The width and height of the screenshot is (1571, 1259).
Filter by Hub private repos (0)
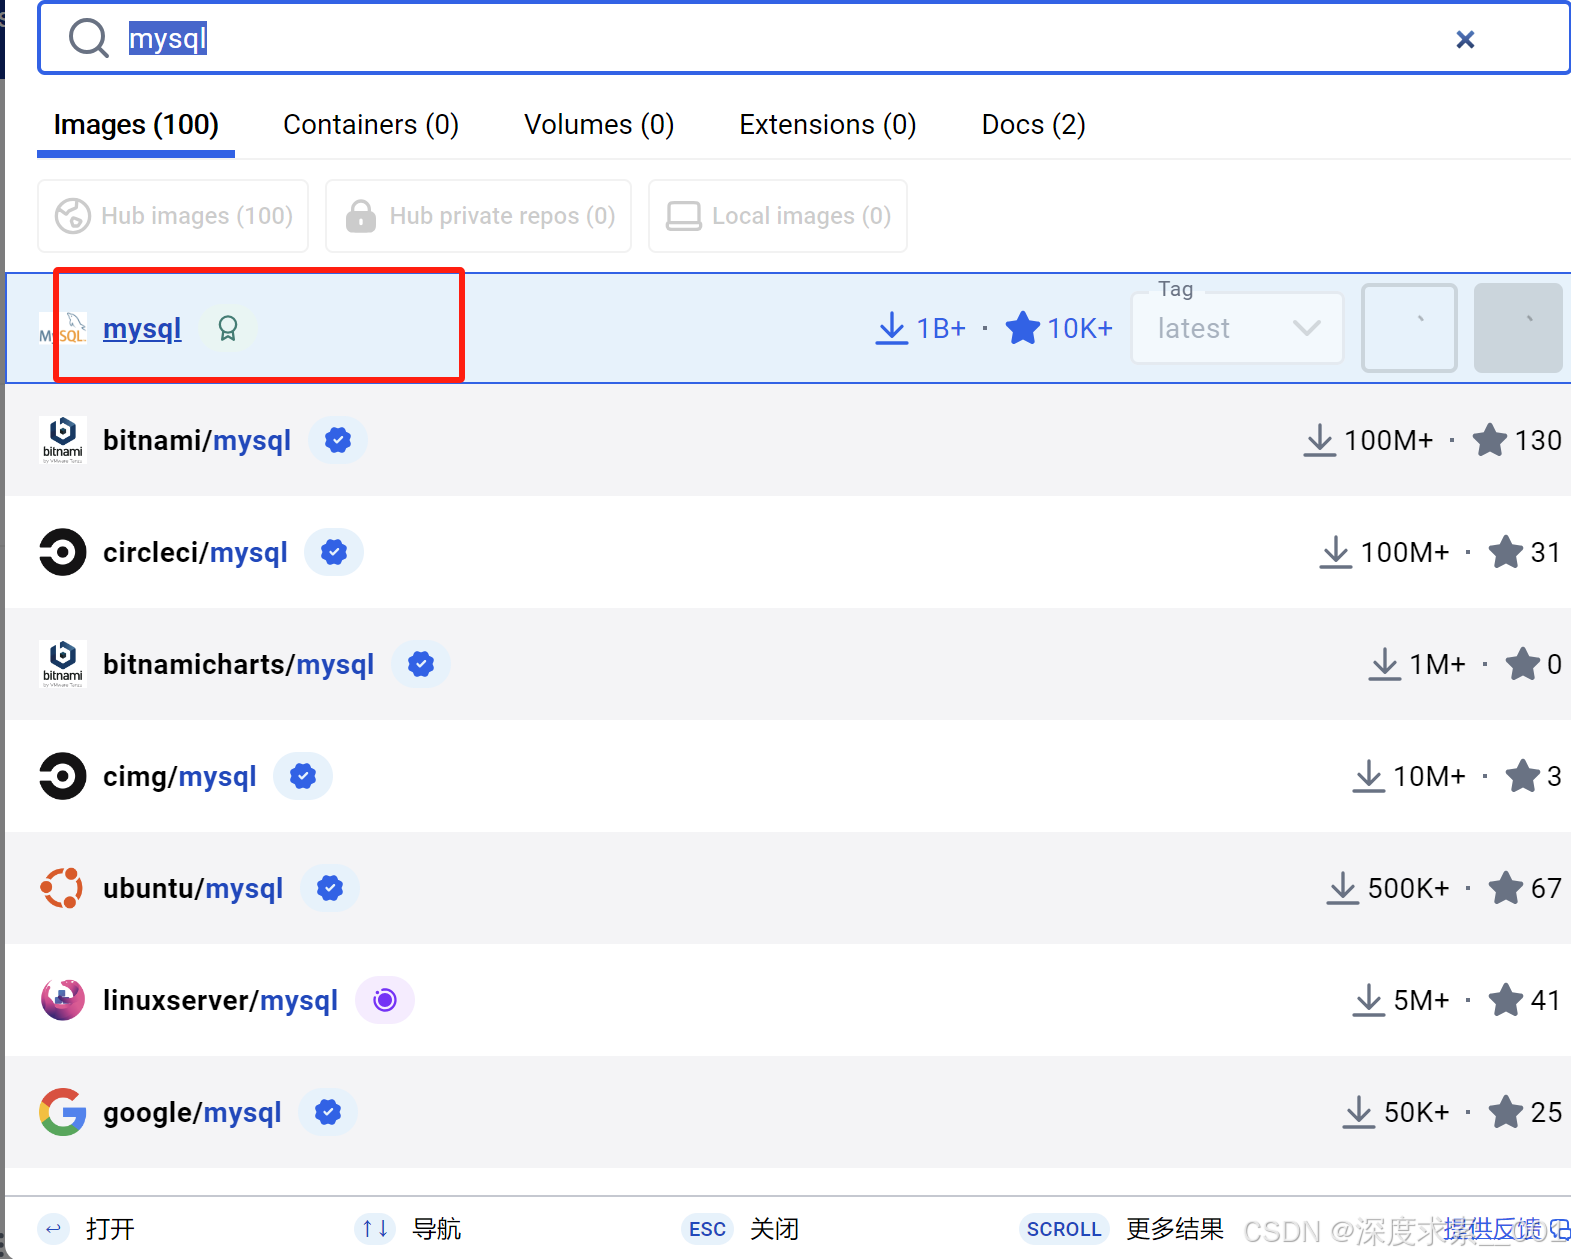click(x=479, y=216)
